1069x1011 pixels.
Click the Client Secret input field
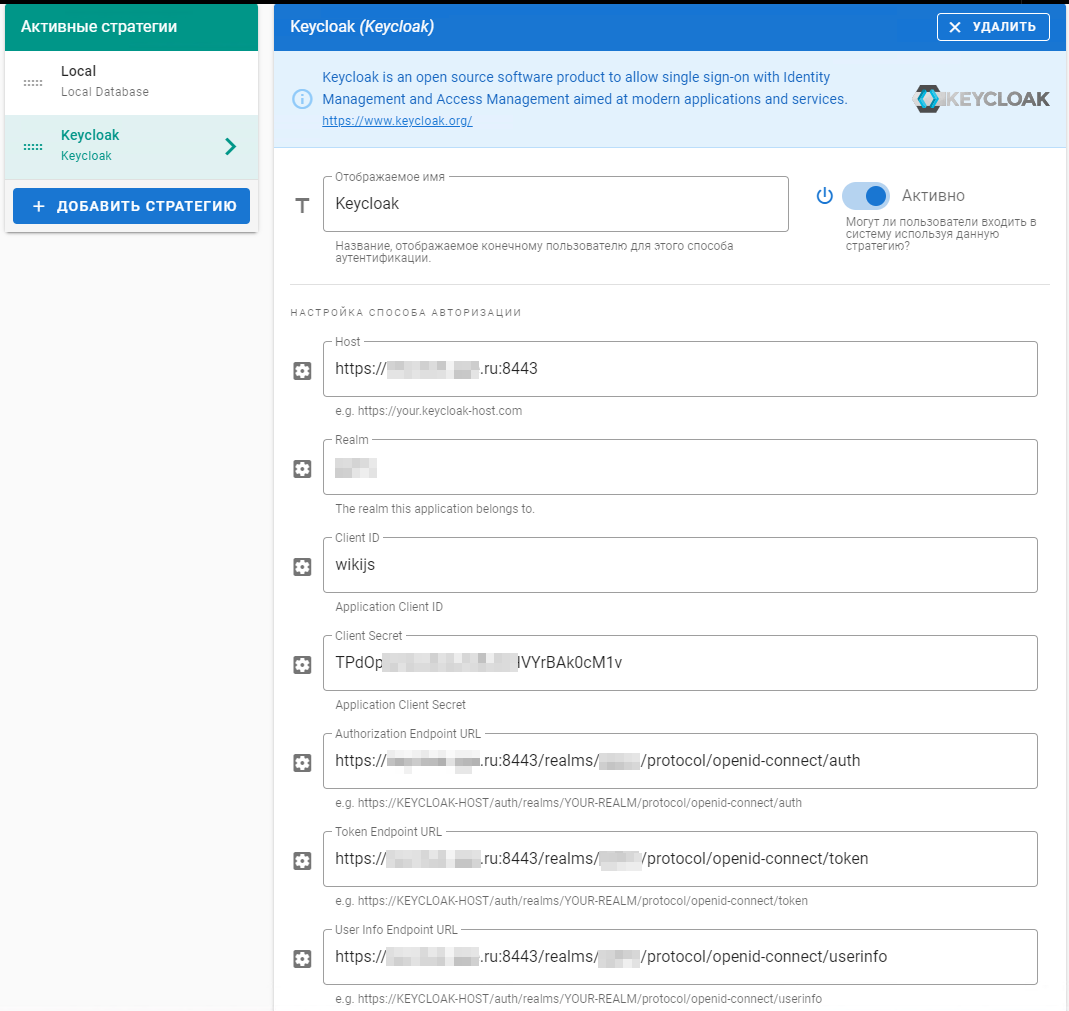(x=680, y=663)
